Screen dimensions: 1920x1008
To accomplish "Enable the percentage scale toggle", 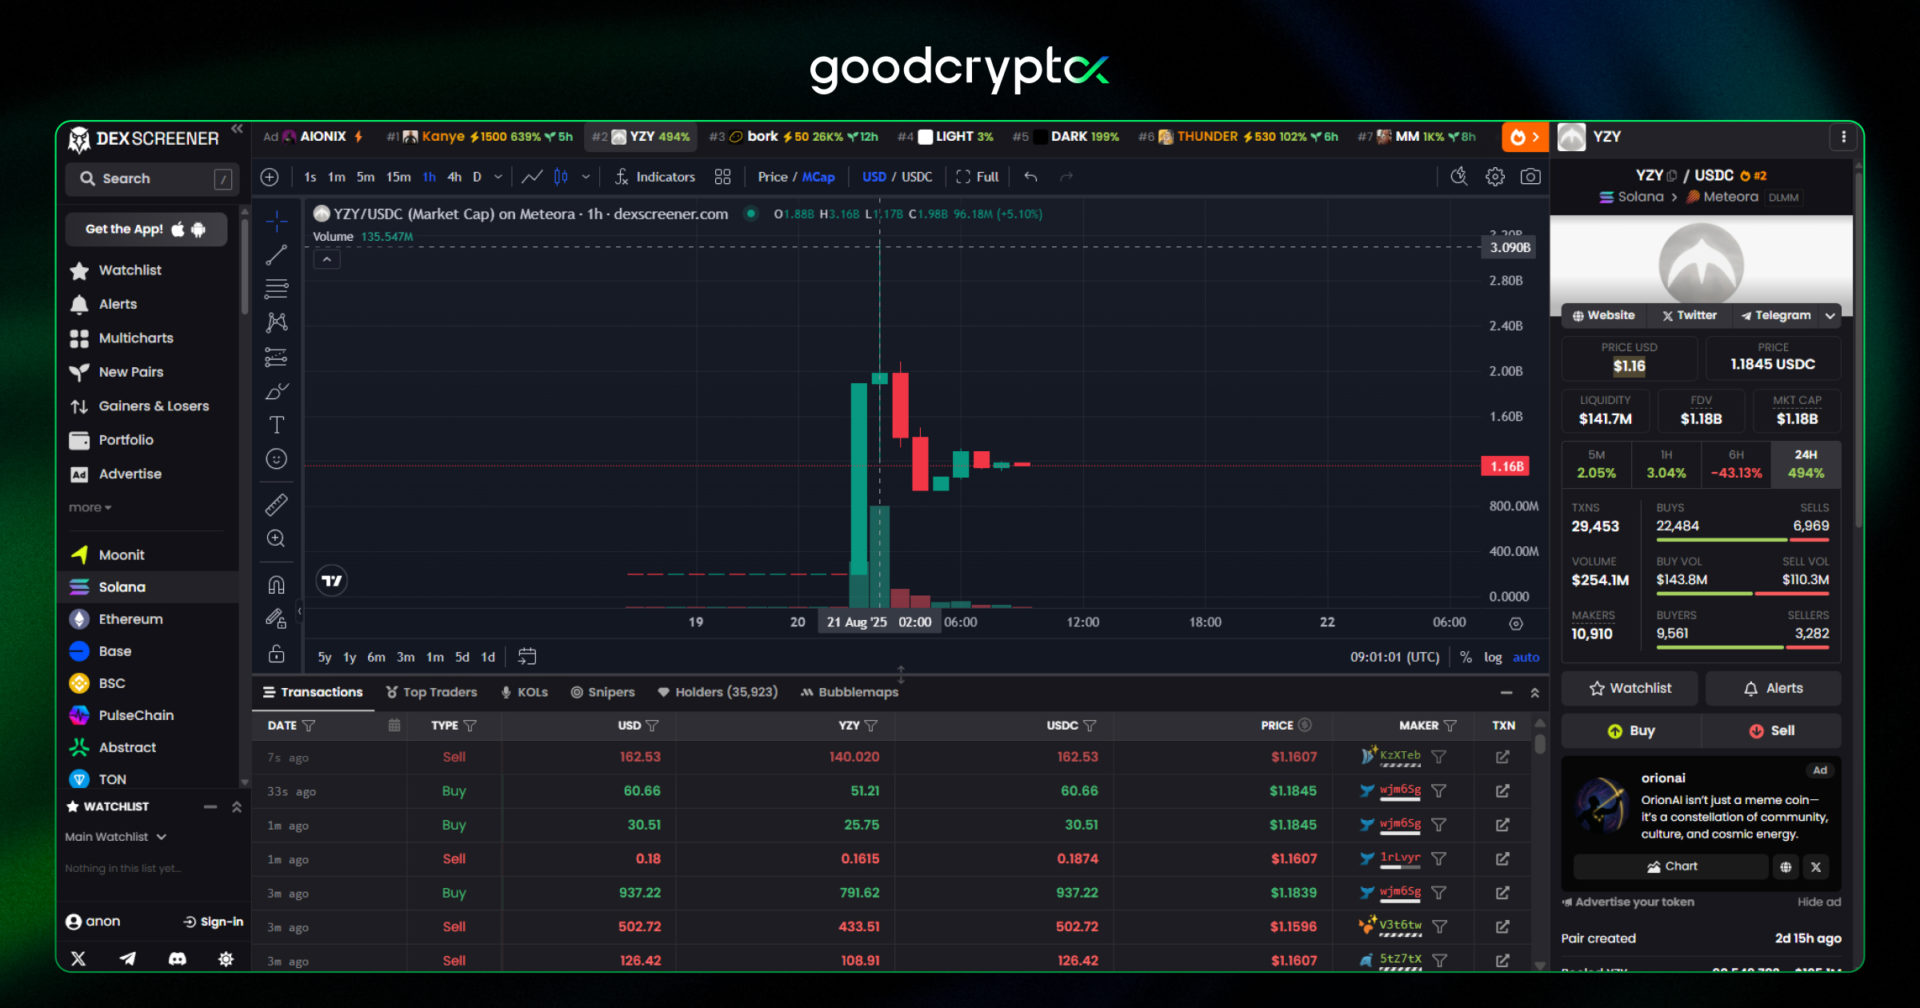I will (x=1466, y=657).
